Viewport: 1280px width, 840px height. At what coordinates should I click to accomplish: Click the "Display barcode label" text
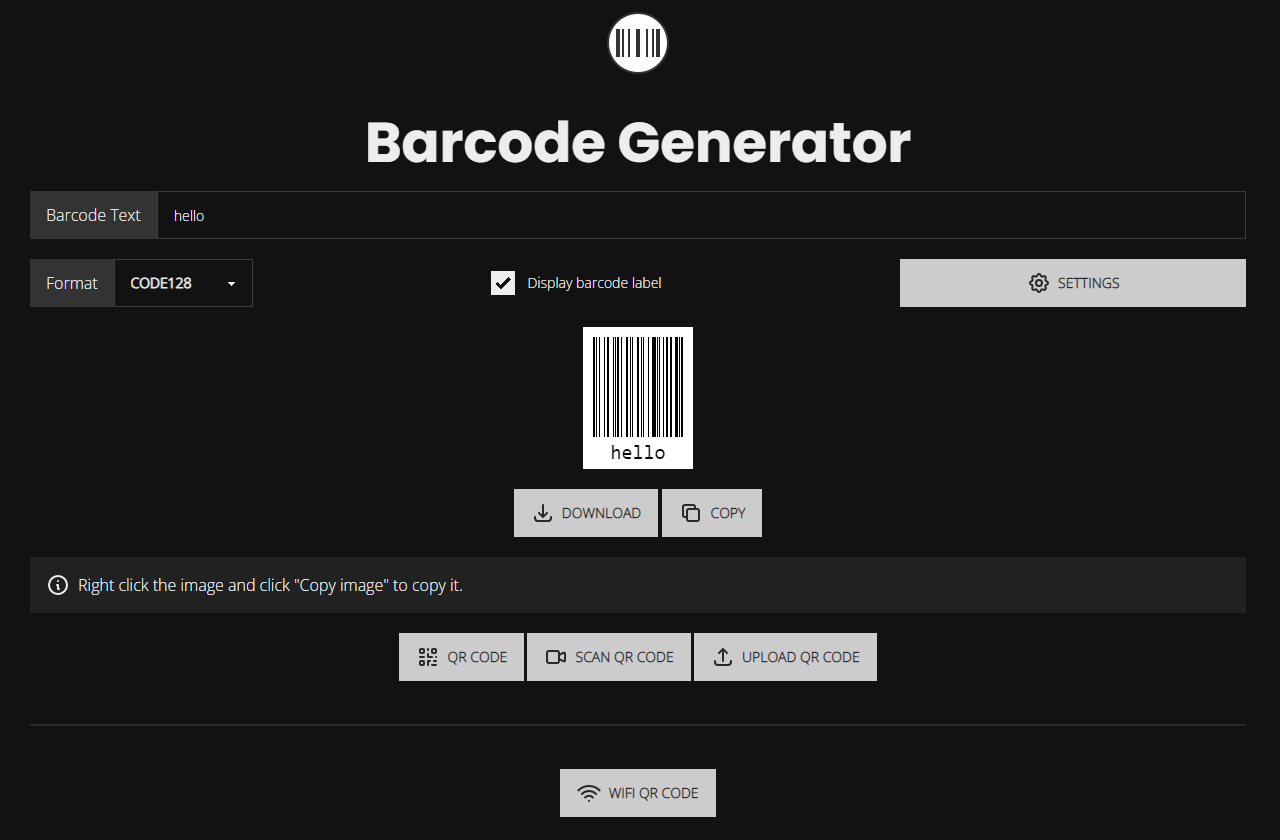(x=594, y=283)
